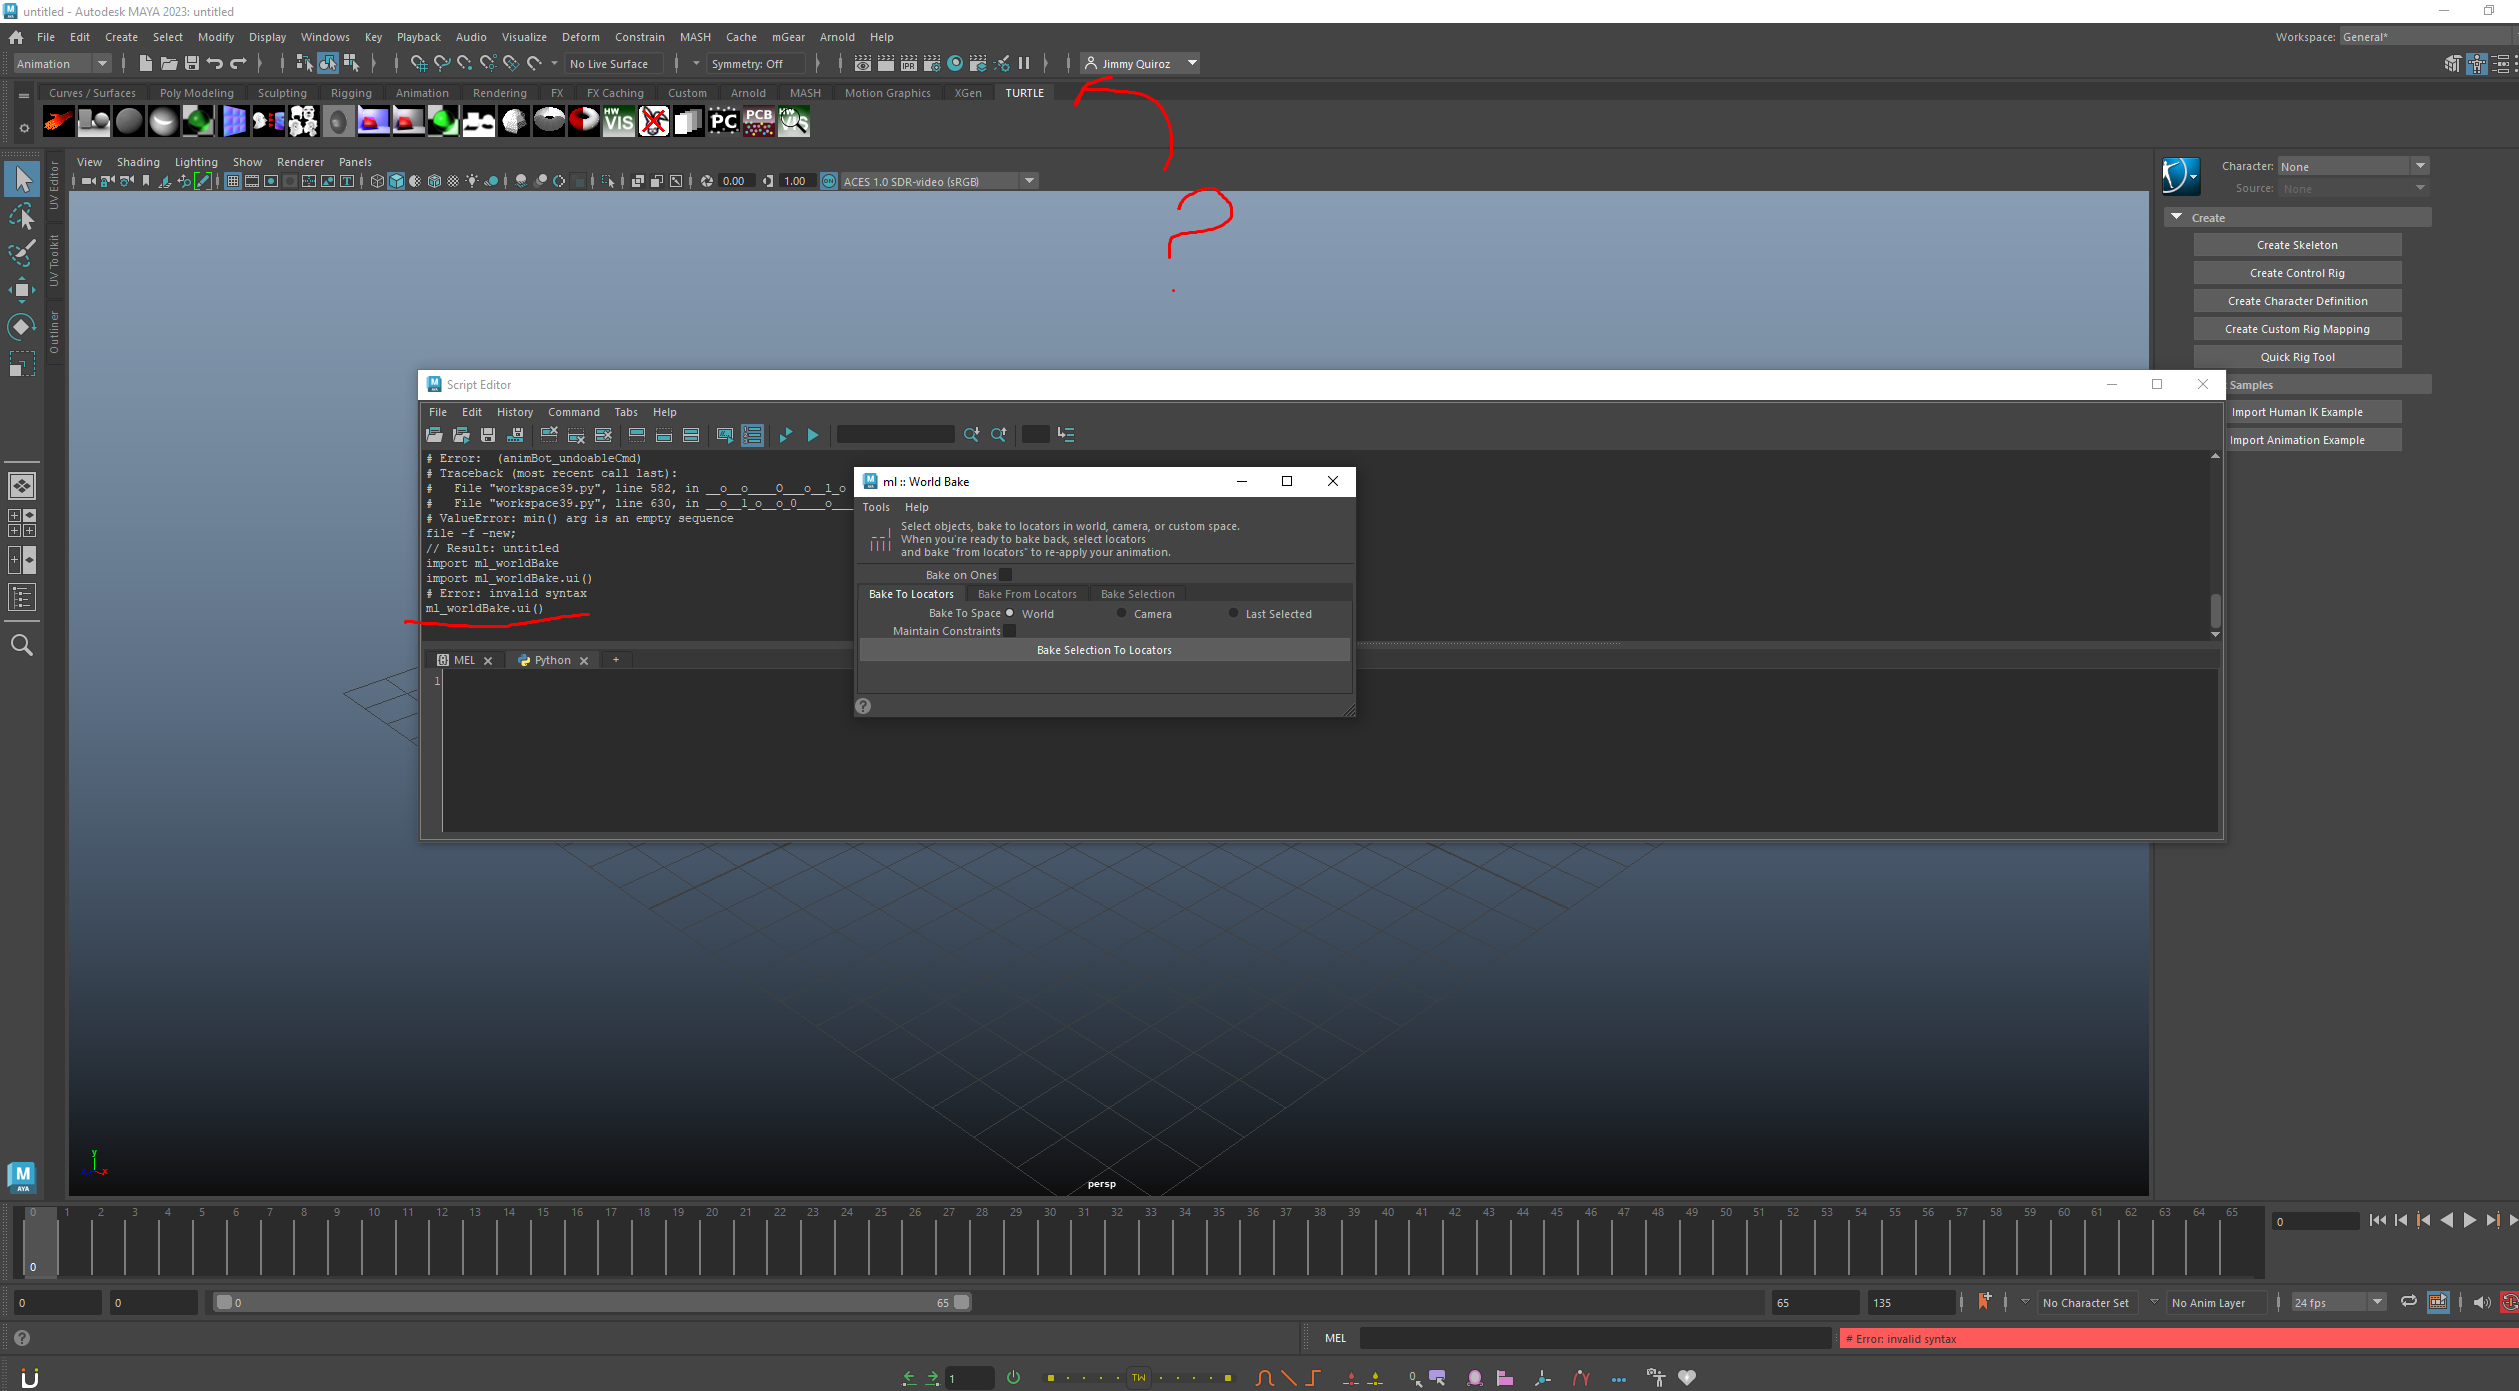This screenshot has height=1391, width=2519.
Task: Switch to the Python tab in Script Editor
Action: [552, 660]
